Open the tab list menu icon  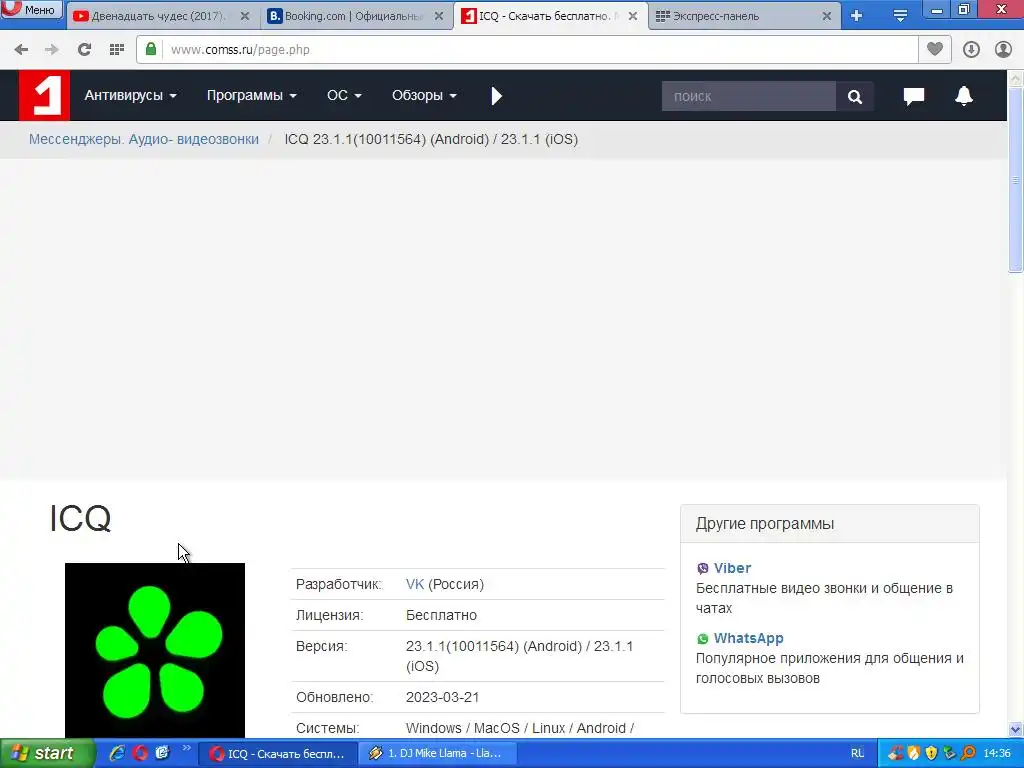[900, 16]
